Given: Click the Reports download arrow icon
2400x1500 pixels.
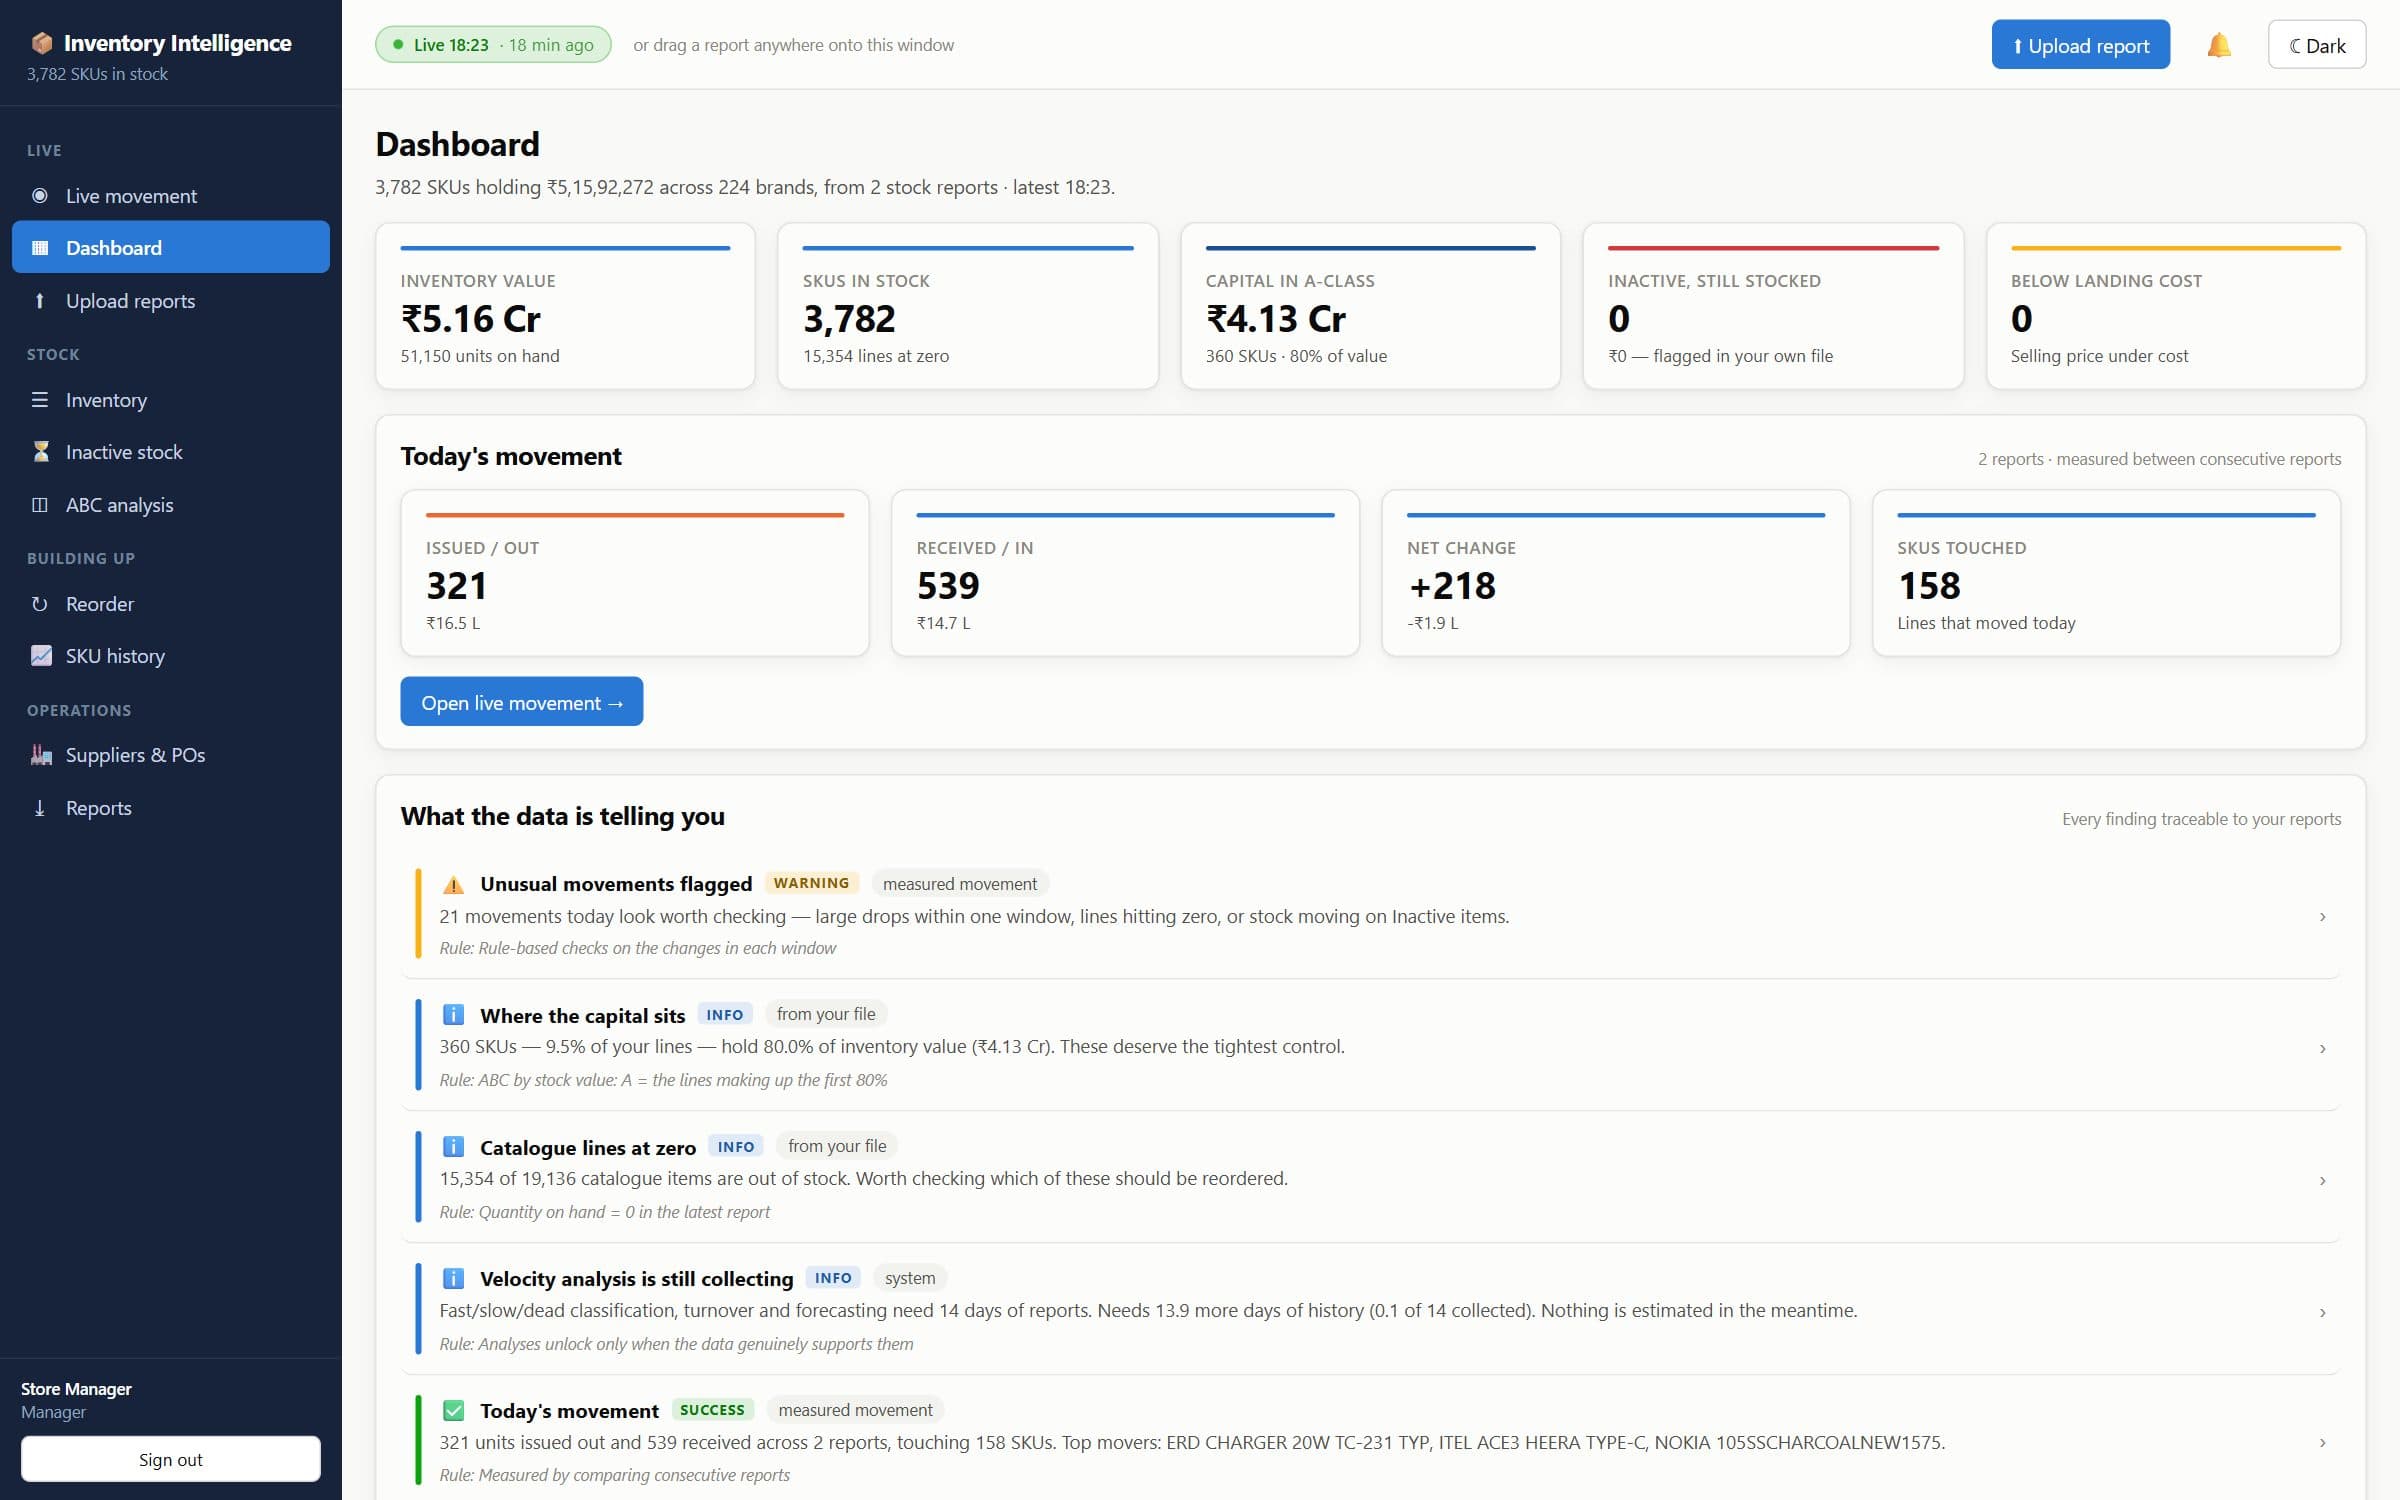Looking at the screenshot, I should (40, 808).
